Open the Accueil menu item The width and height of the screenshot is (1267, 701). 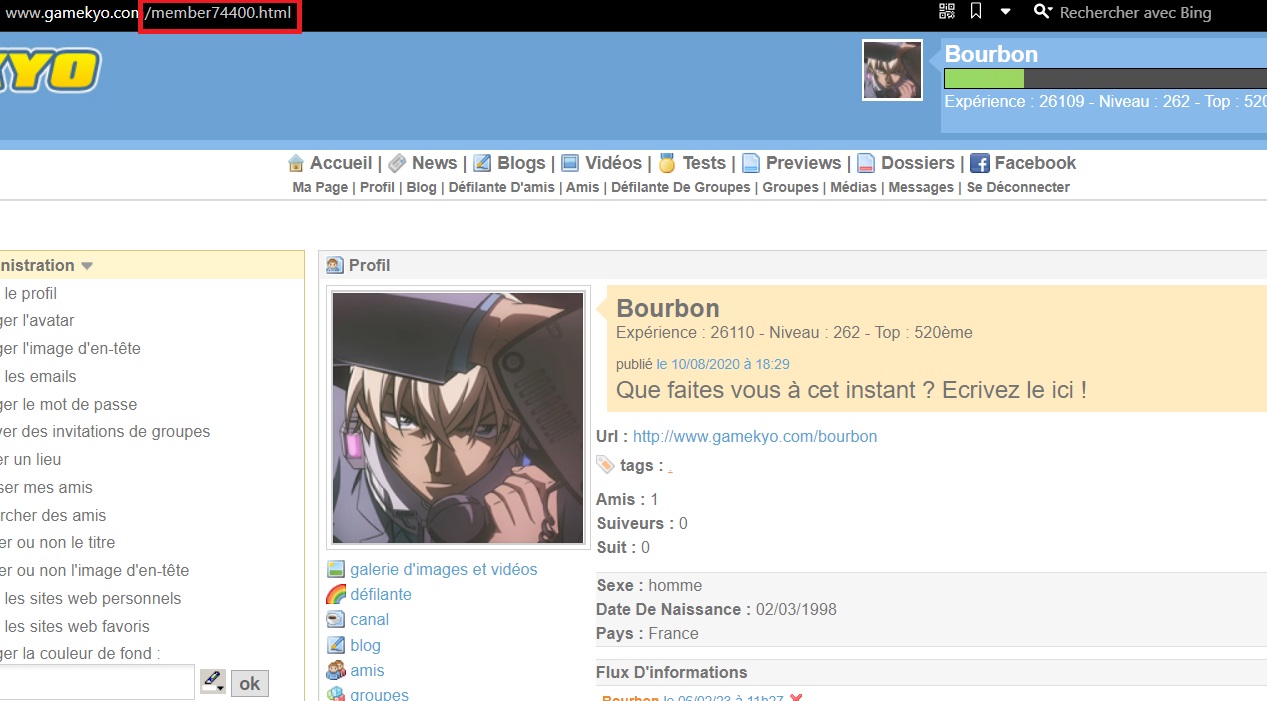(x=340, y=163)
